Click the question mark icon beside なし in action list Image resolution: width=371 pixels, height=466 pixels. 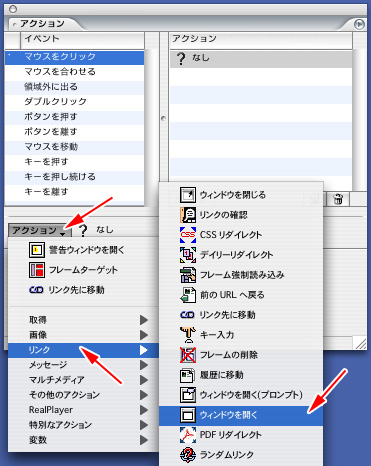tap(180, 58)
